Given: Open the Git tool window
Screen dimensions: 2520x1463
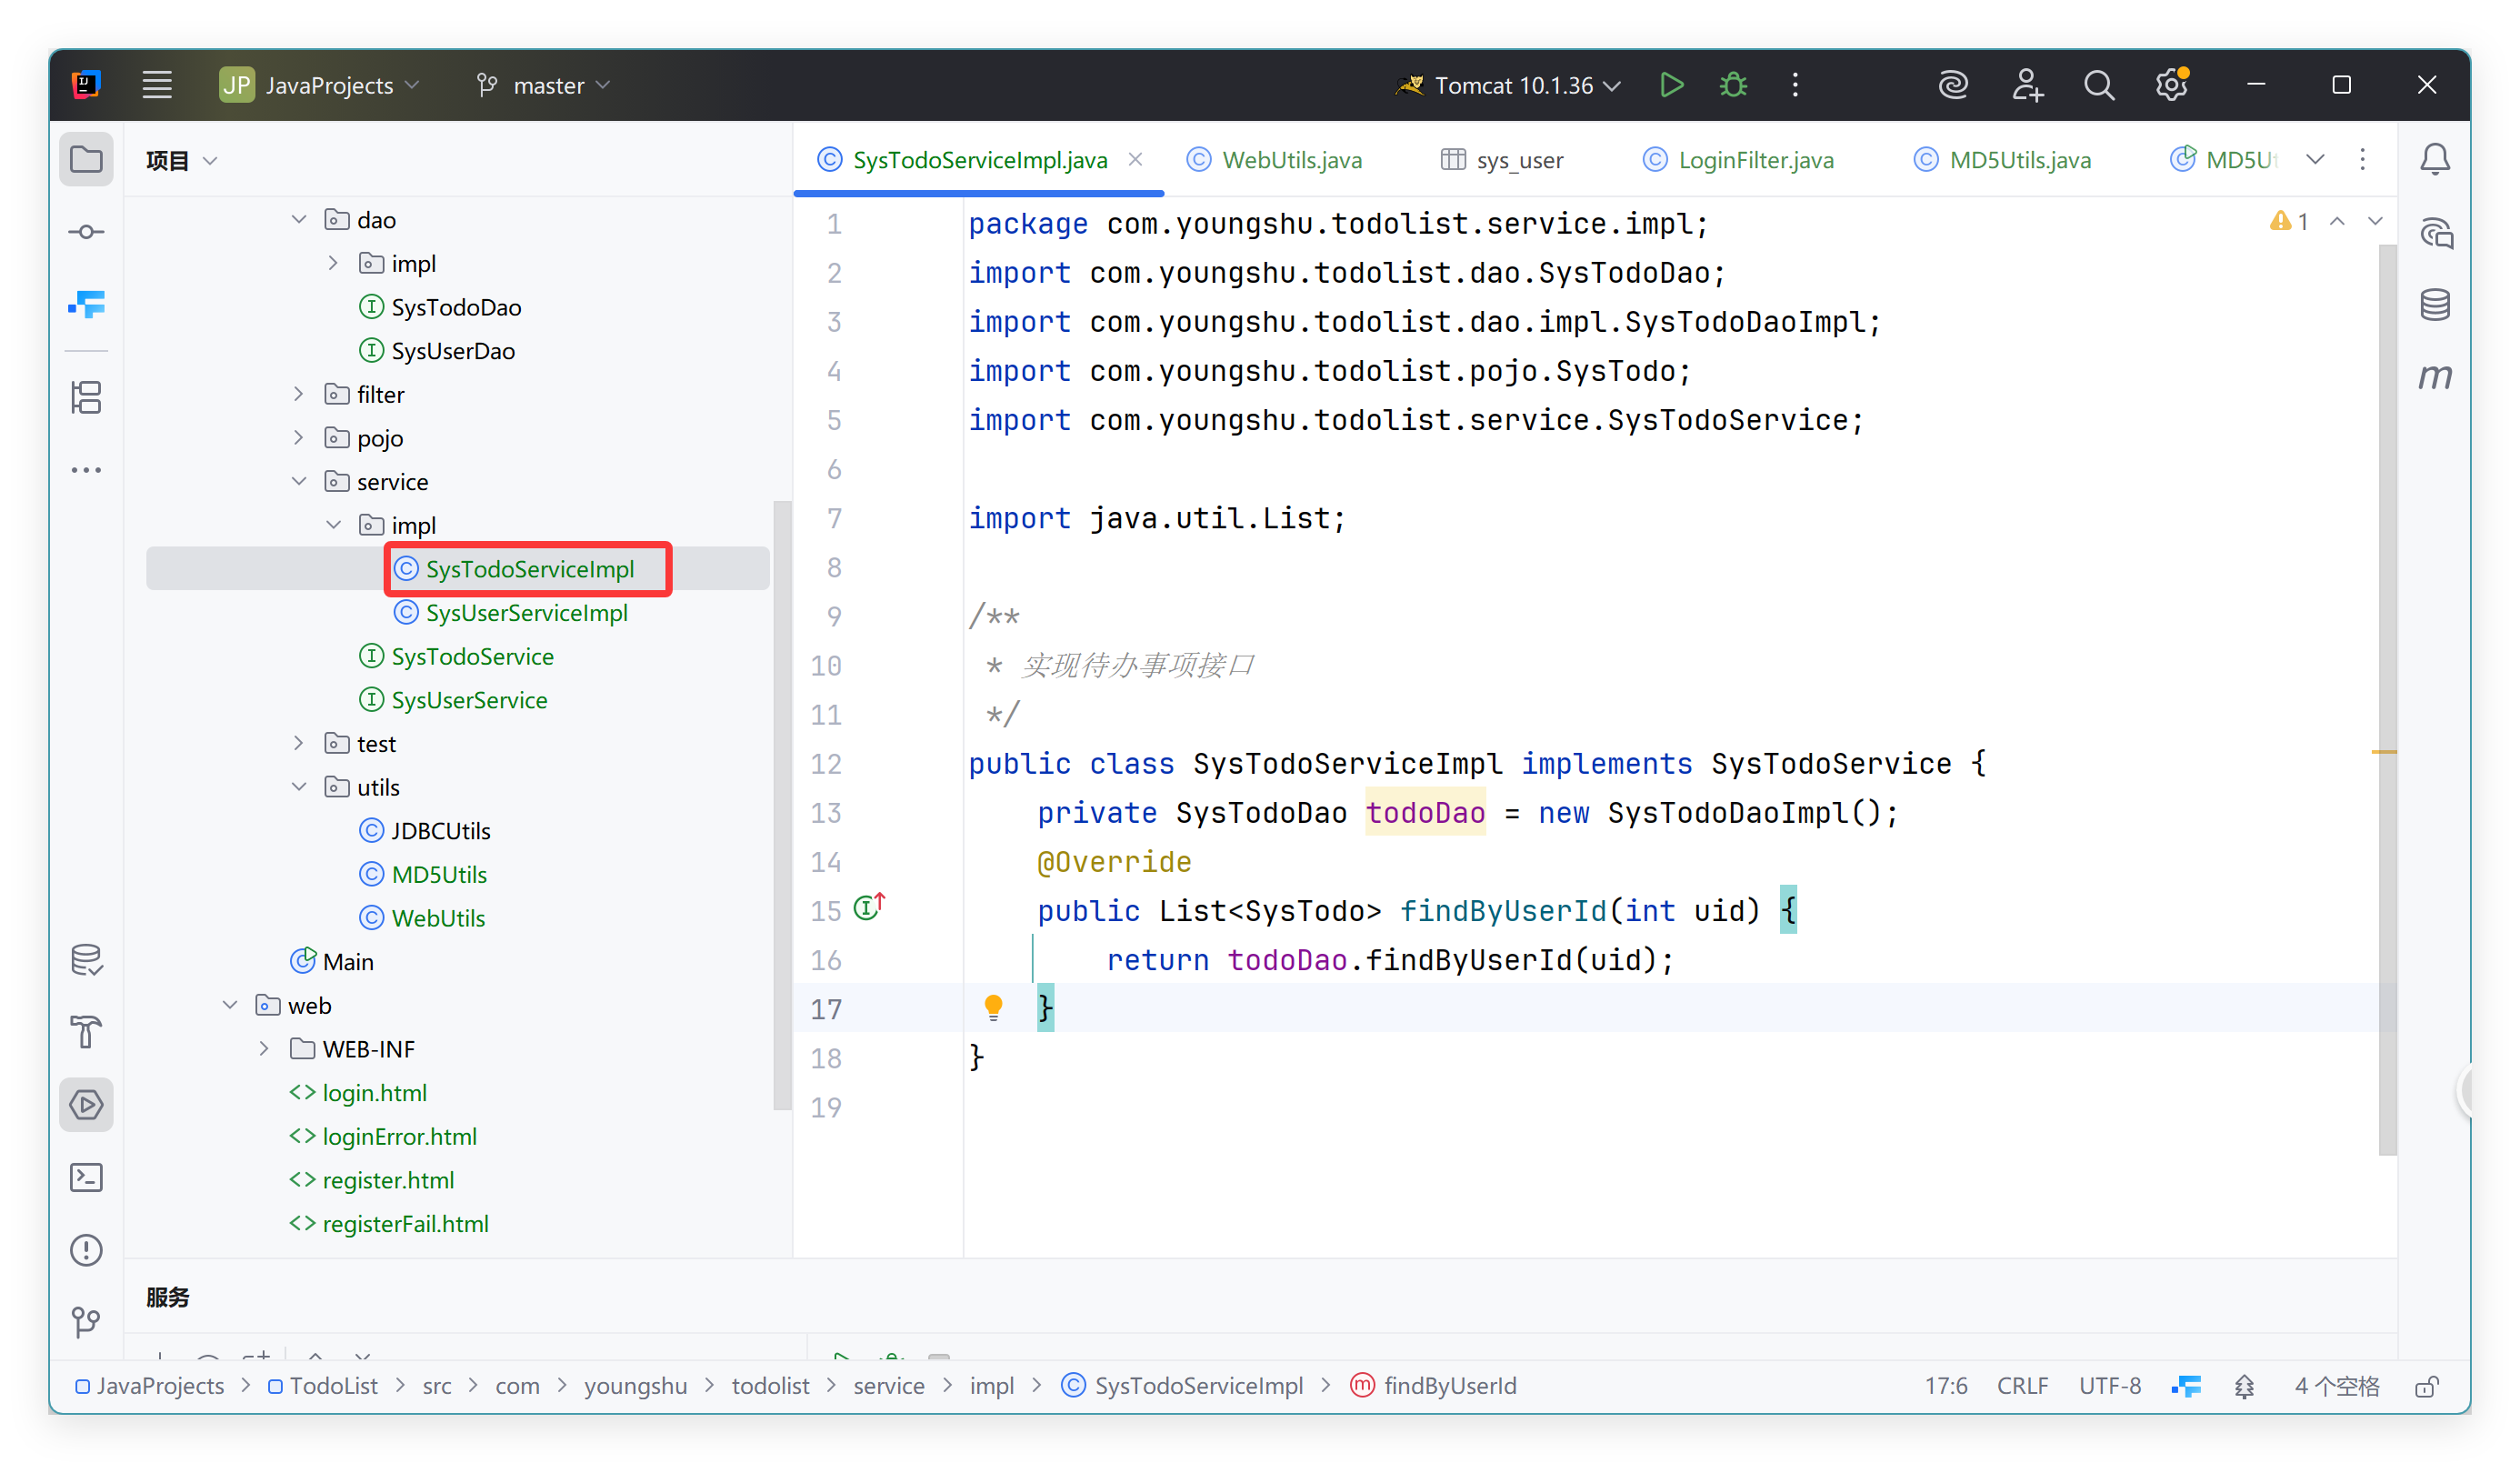Looking at the screenshot, I should tap(87, 1323).
